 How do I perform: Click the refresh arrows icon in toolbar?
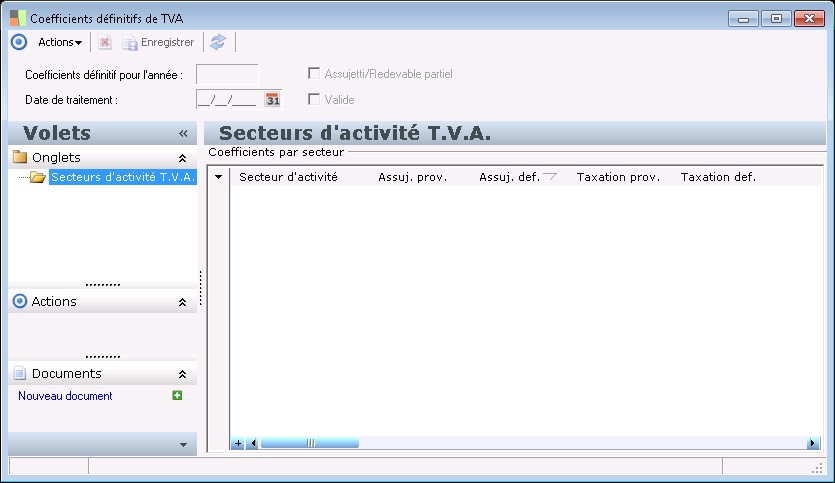218,42
